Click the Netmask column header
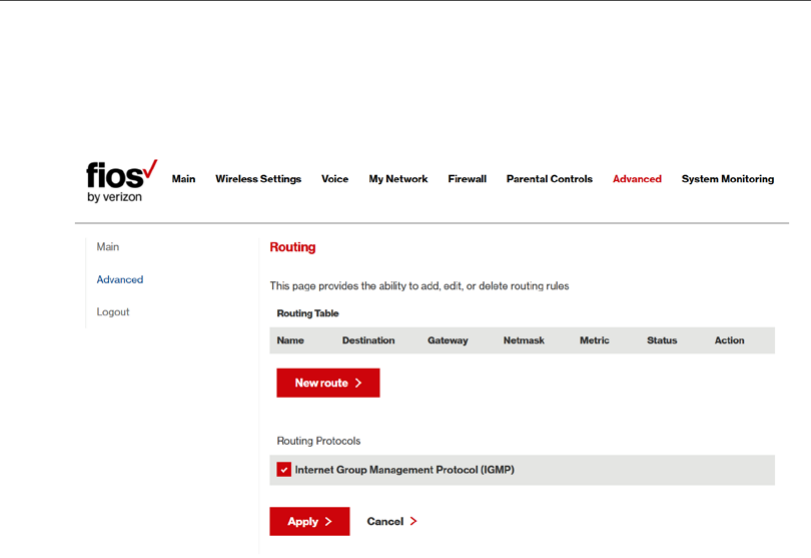The image size is (811, 558). (x=524, y=340)
